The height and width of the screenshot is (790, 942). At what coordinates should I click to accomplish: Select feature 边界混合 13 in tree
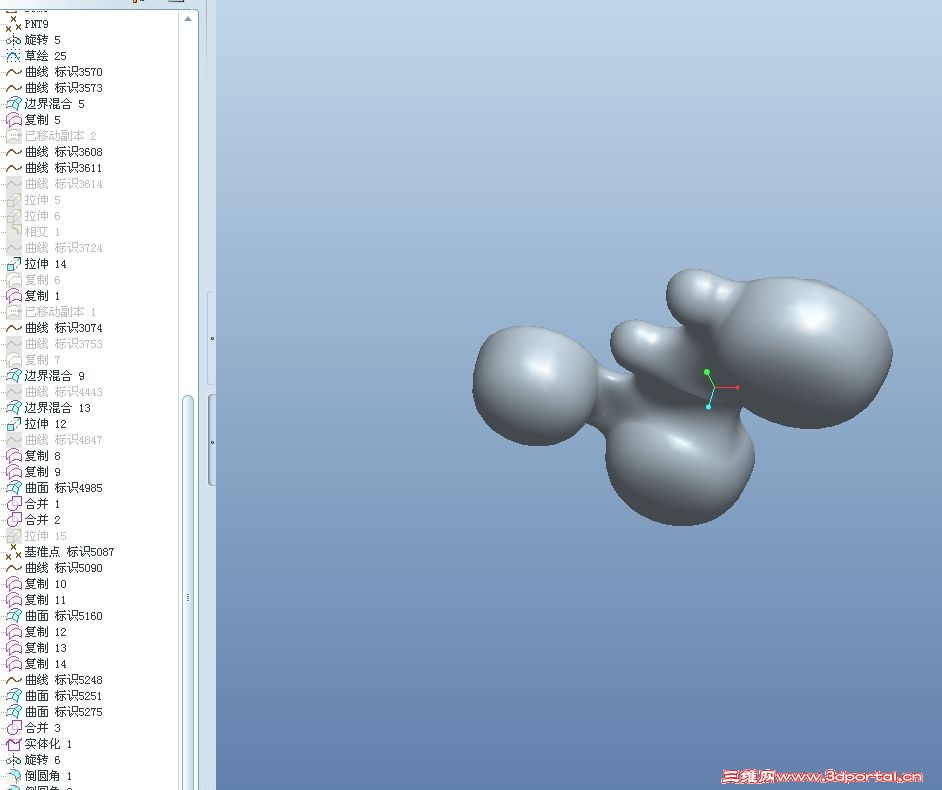click(x=58, y=408)
